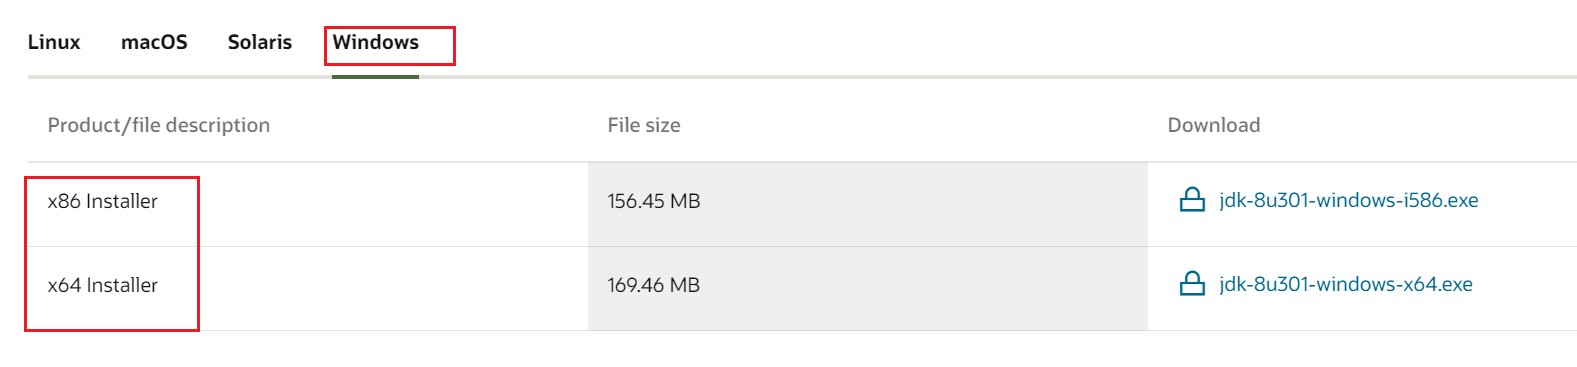Select the Solaris tab
The height and width of the screenshot is (367, 1577).
point(260,42)
